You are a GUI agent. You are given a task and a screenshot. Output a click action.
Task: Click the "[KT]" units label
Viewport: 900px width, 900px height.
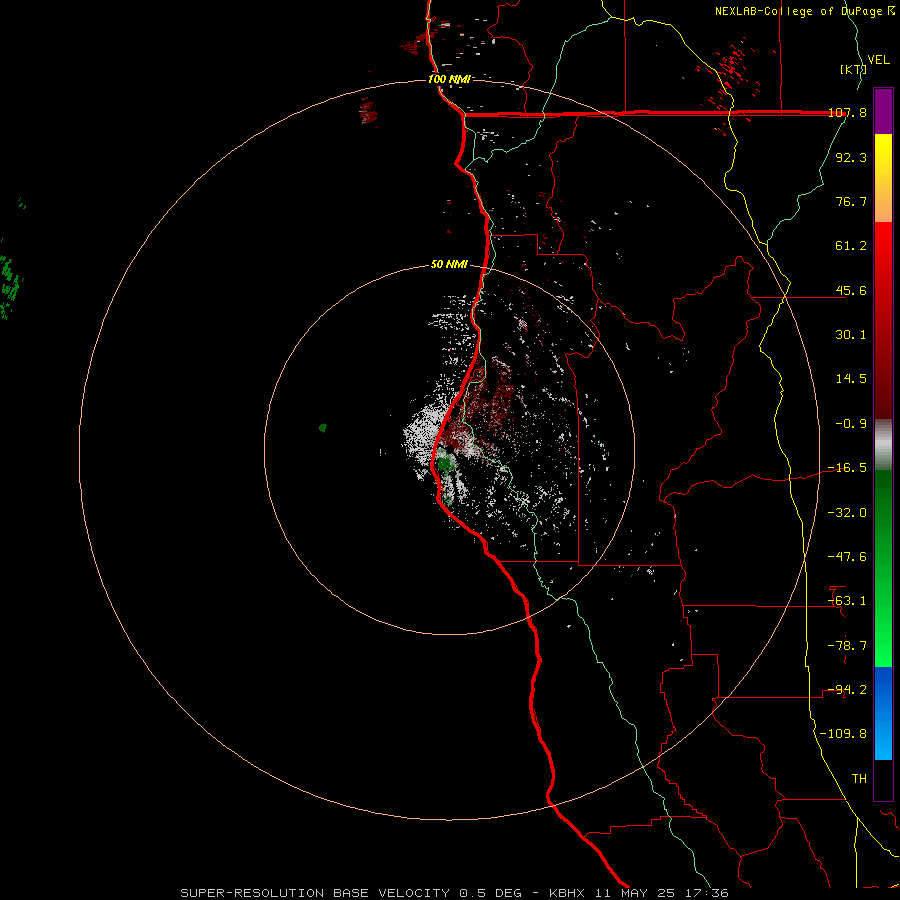(x=853, y=69)
